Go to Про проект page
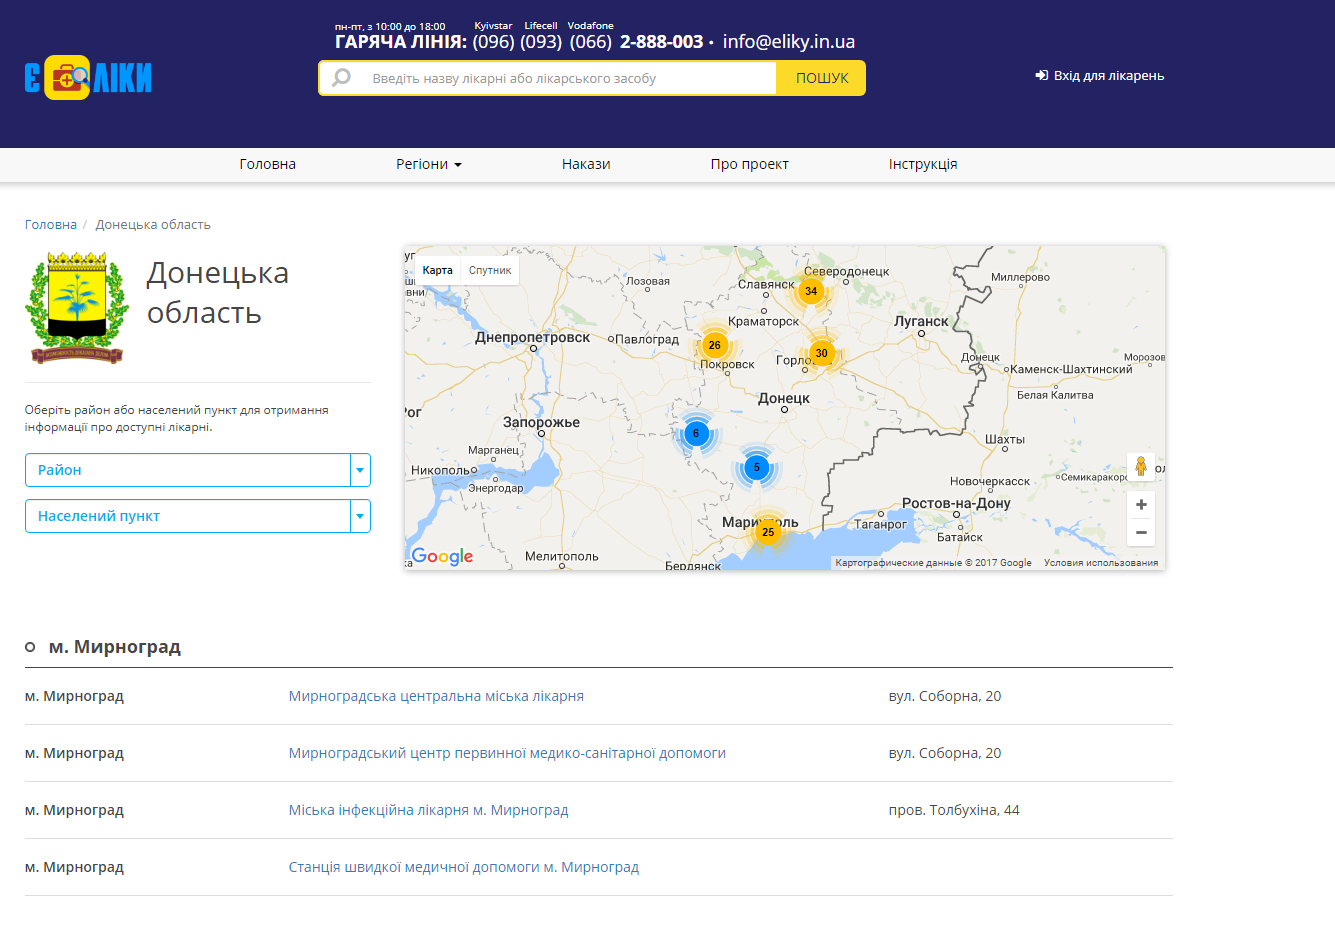The height and width of the screenshot is (926, 1335). tap(750, 164)
